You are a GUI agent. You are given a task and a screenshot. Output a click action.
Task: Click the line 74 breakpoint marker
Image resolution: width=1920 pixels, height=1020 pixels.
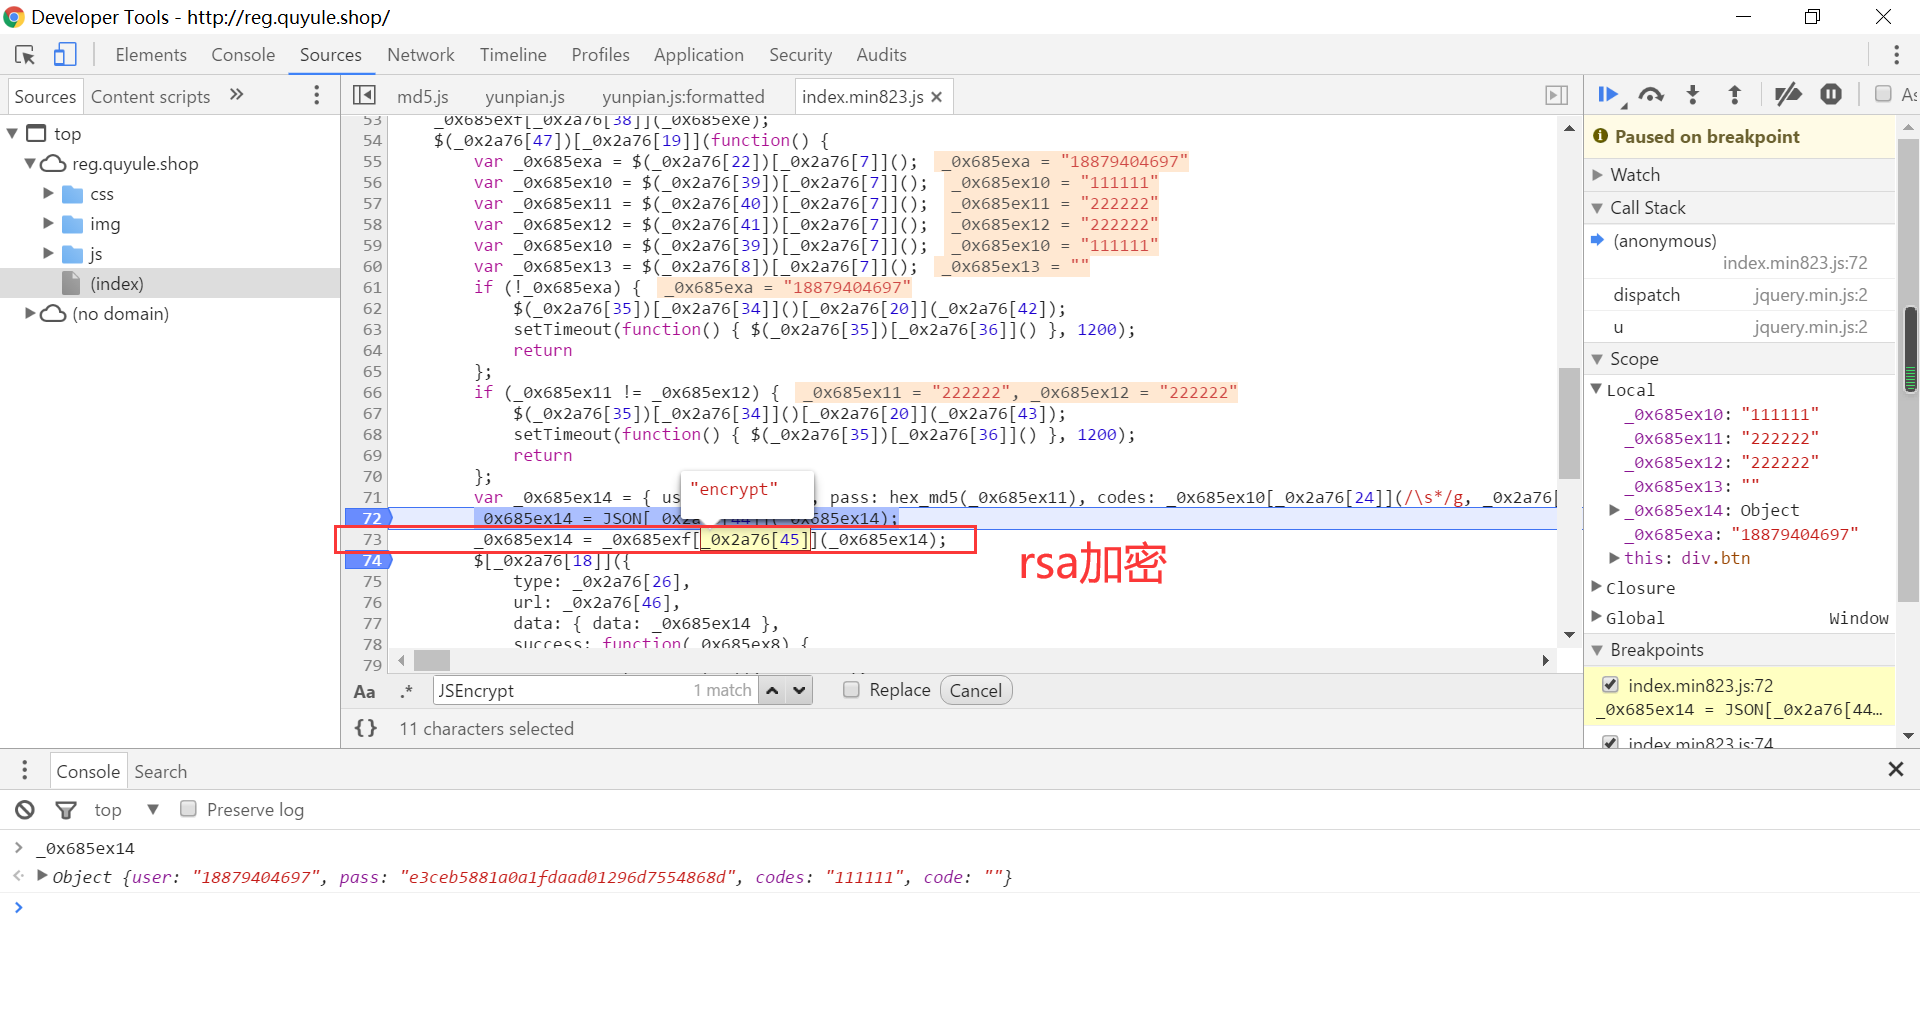coord(368,560)
